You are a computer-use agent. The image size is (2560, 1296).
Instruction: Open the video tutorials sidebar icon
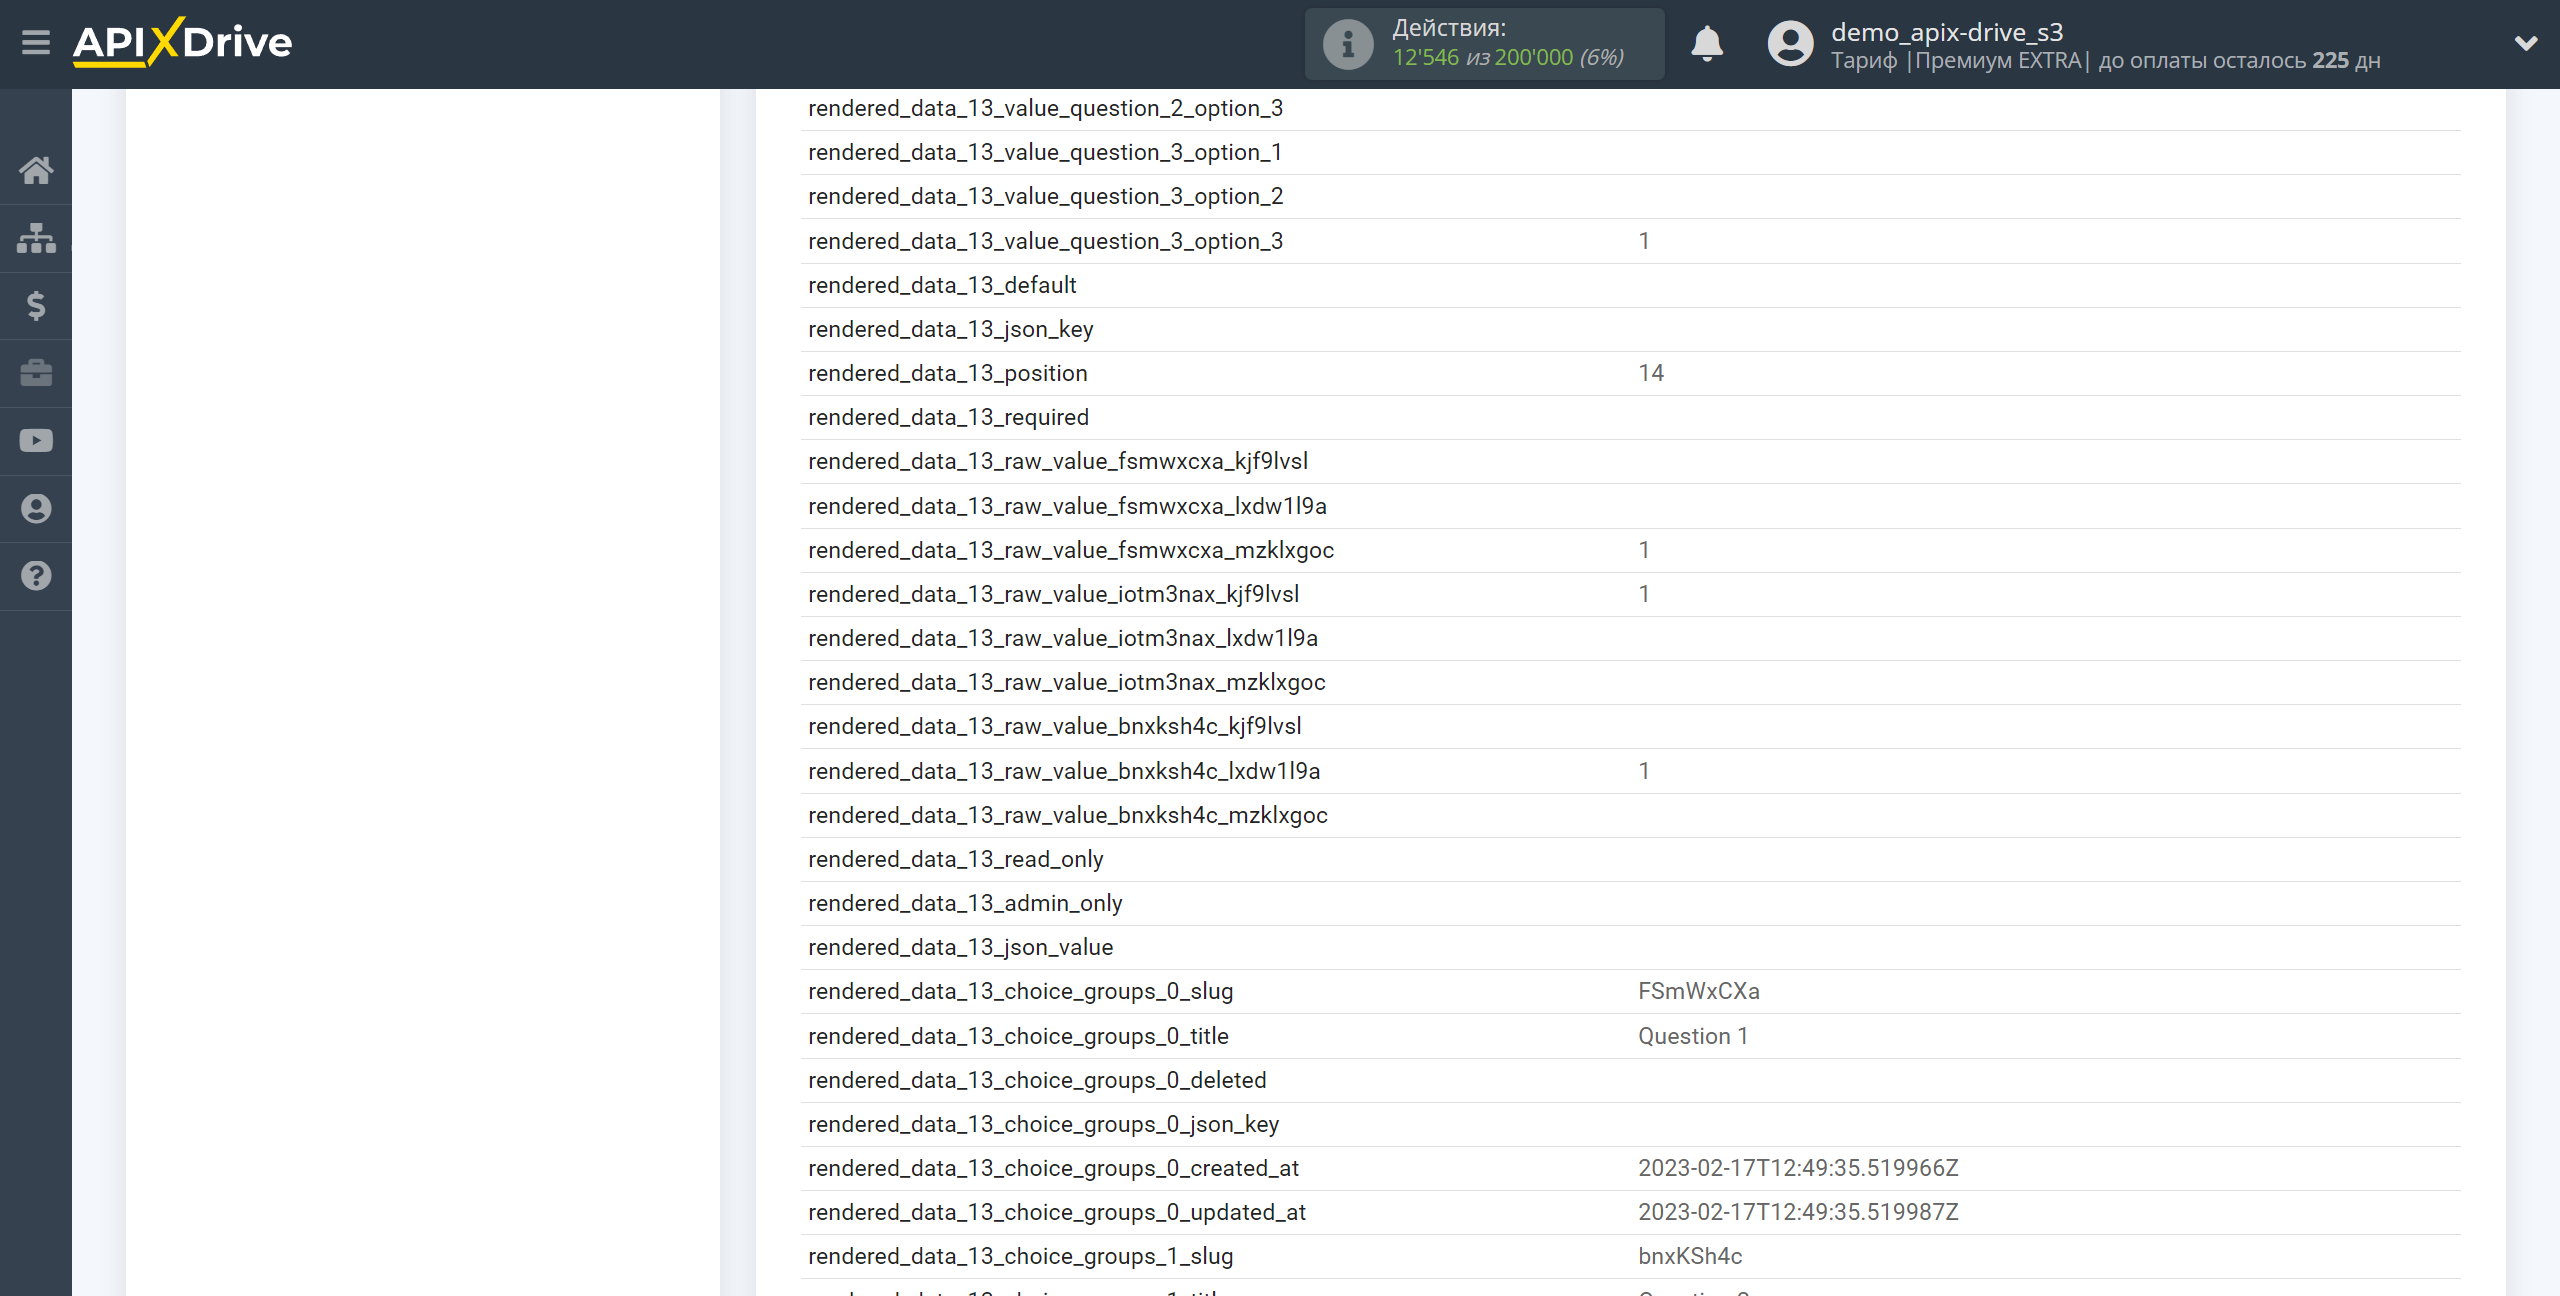pos(36,441)
